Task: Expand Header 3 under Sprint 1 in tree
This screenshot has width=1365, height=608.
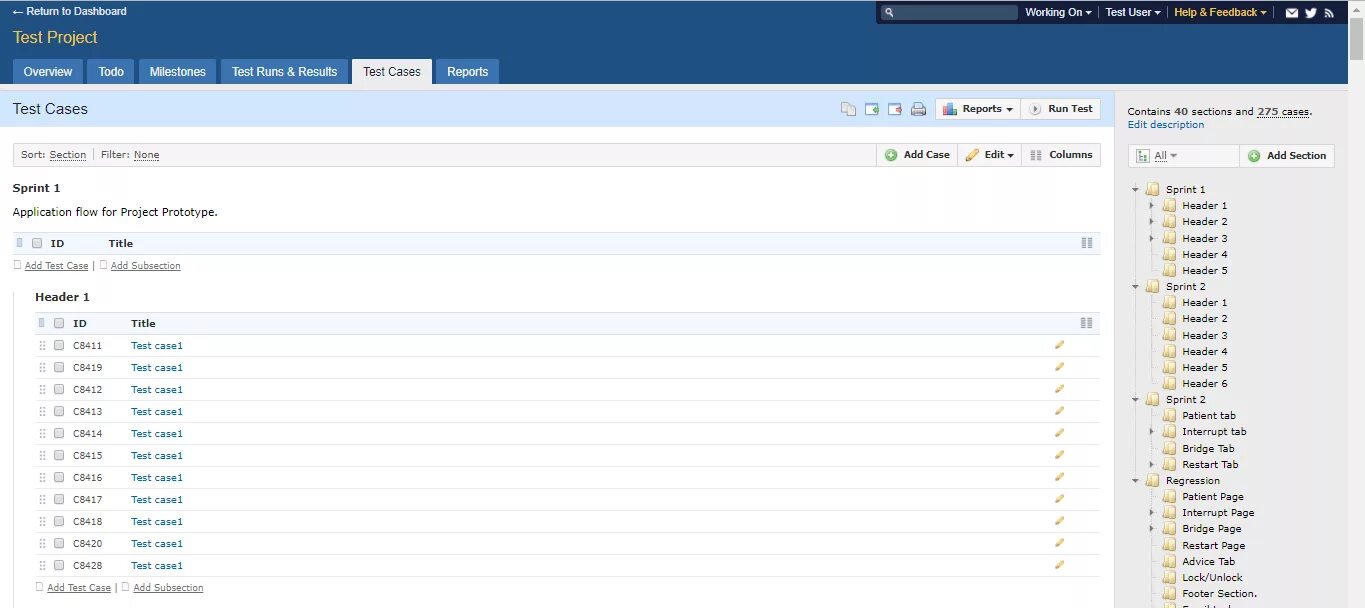Action: (x=1152, y=238)
